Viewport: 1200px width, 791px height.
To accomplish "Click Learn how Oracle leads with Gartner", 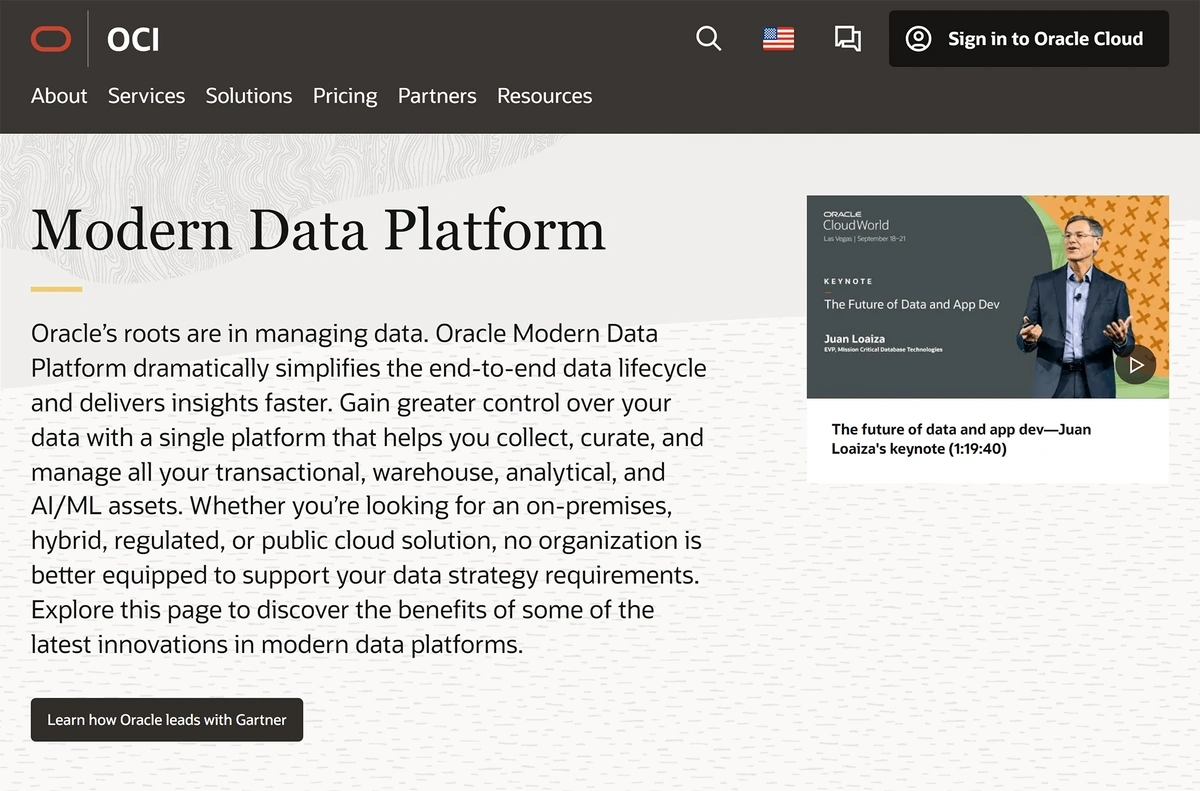I will [x=167, y=719].
